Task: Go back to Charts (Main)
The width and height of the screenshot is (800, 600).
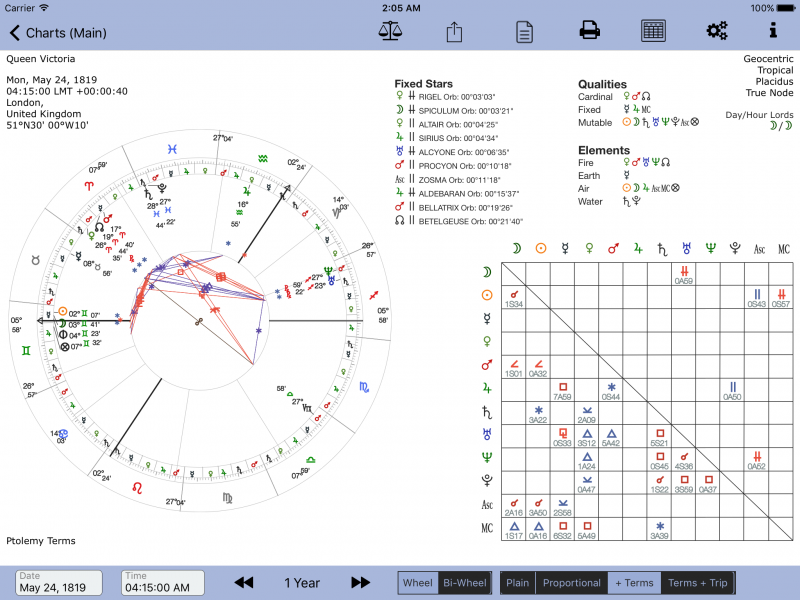Action: (x=58, y=33)
